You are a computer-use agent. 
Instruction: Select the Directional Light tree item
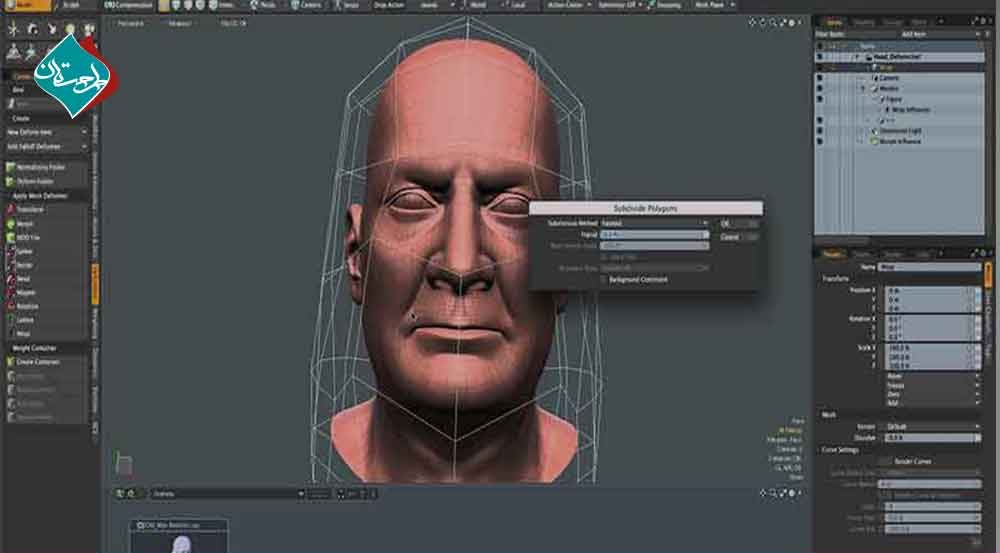click(x=901, y=131)
